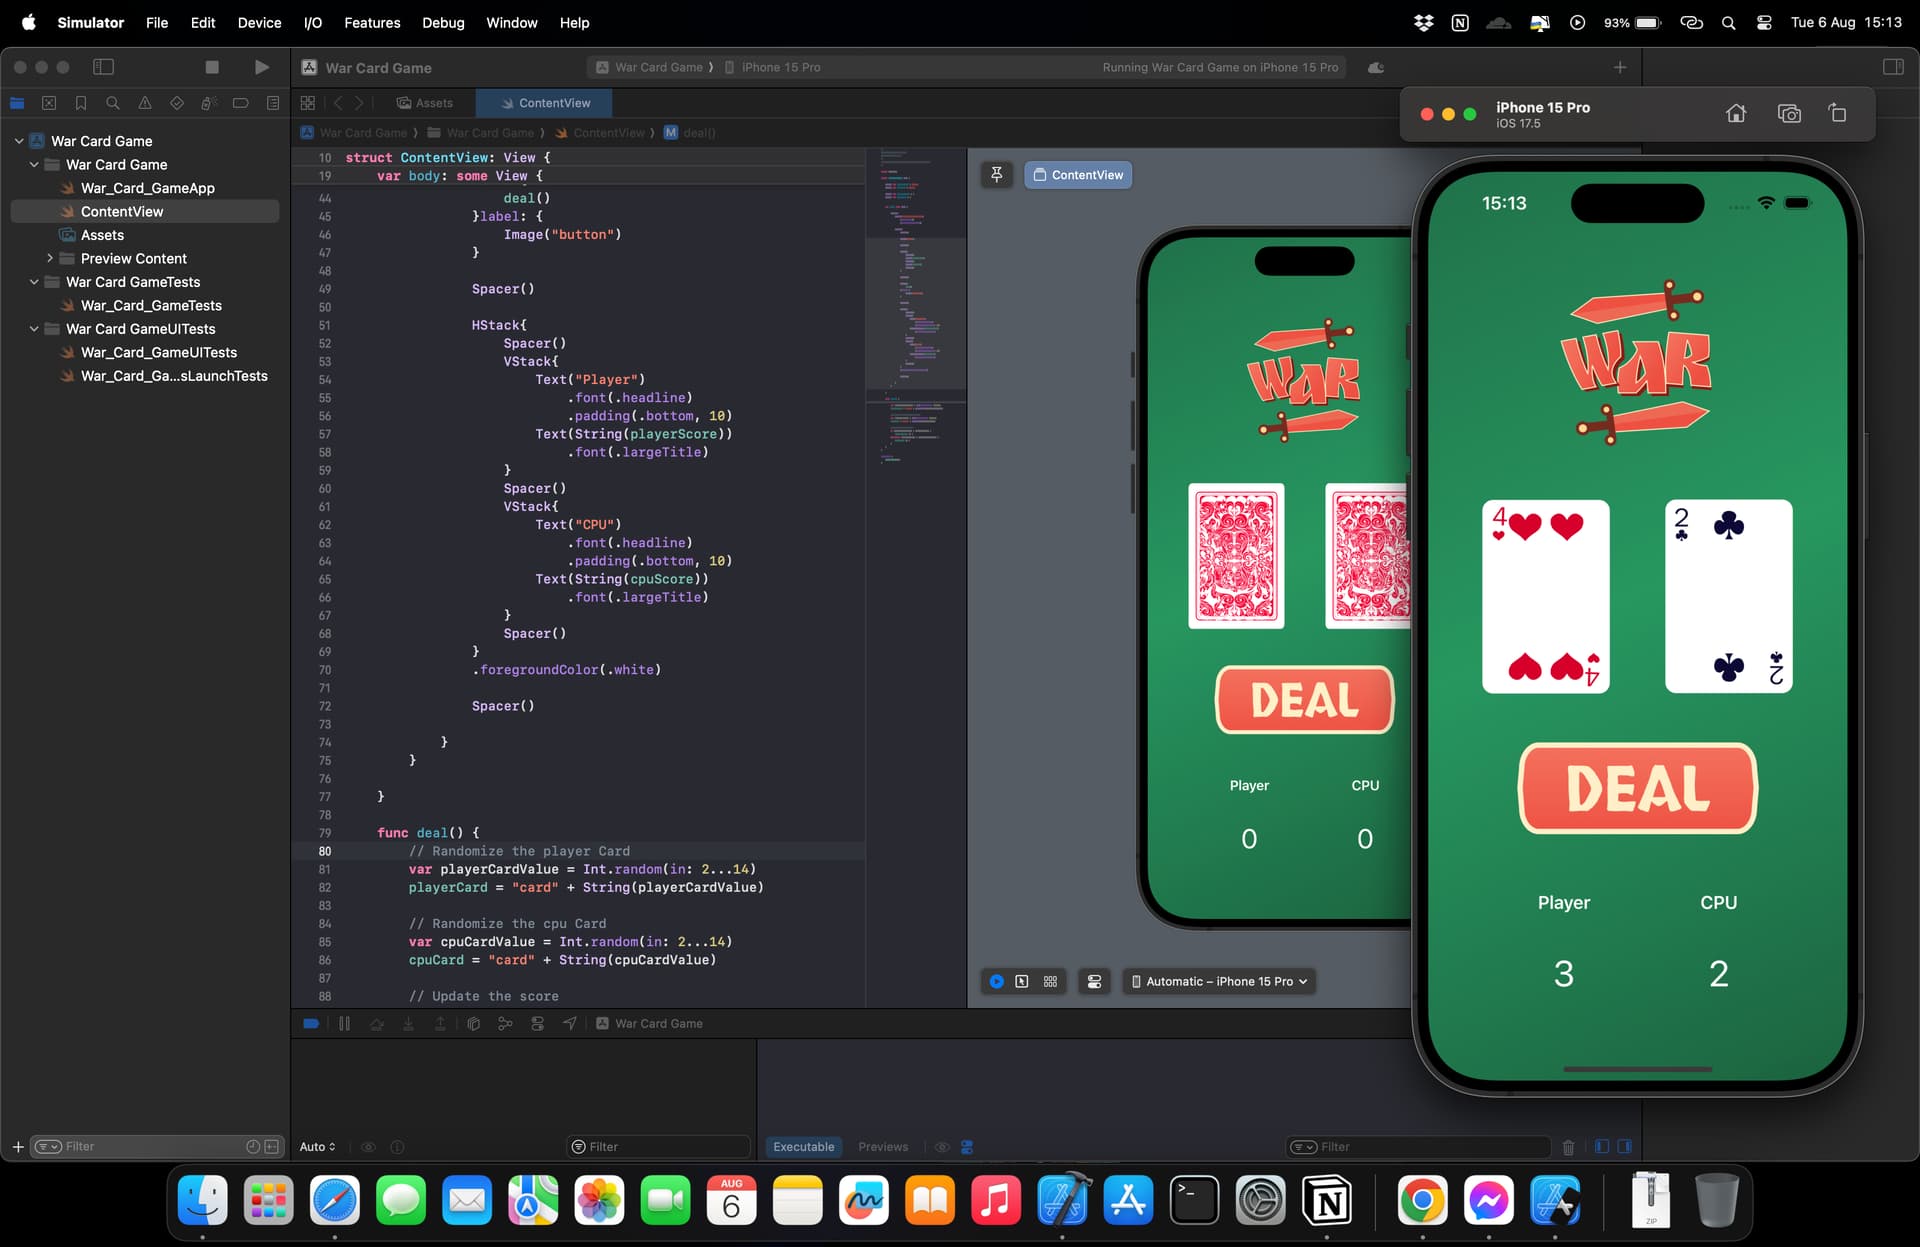
Task: Toggle the variables view pane
Action: (x=1602, y=1147)
